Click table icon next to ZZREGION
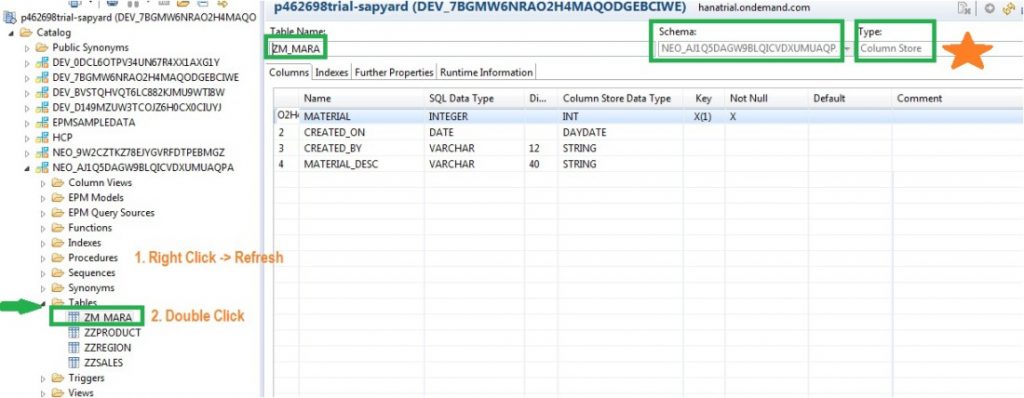The width and height of the screenshot is (1024, 398). [74, 347]
